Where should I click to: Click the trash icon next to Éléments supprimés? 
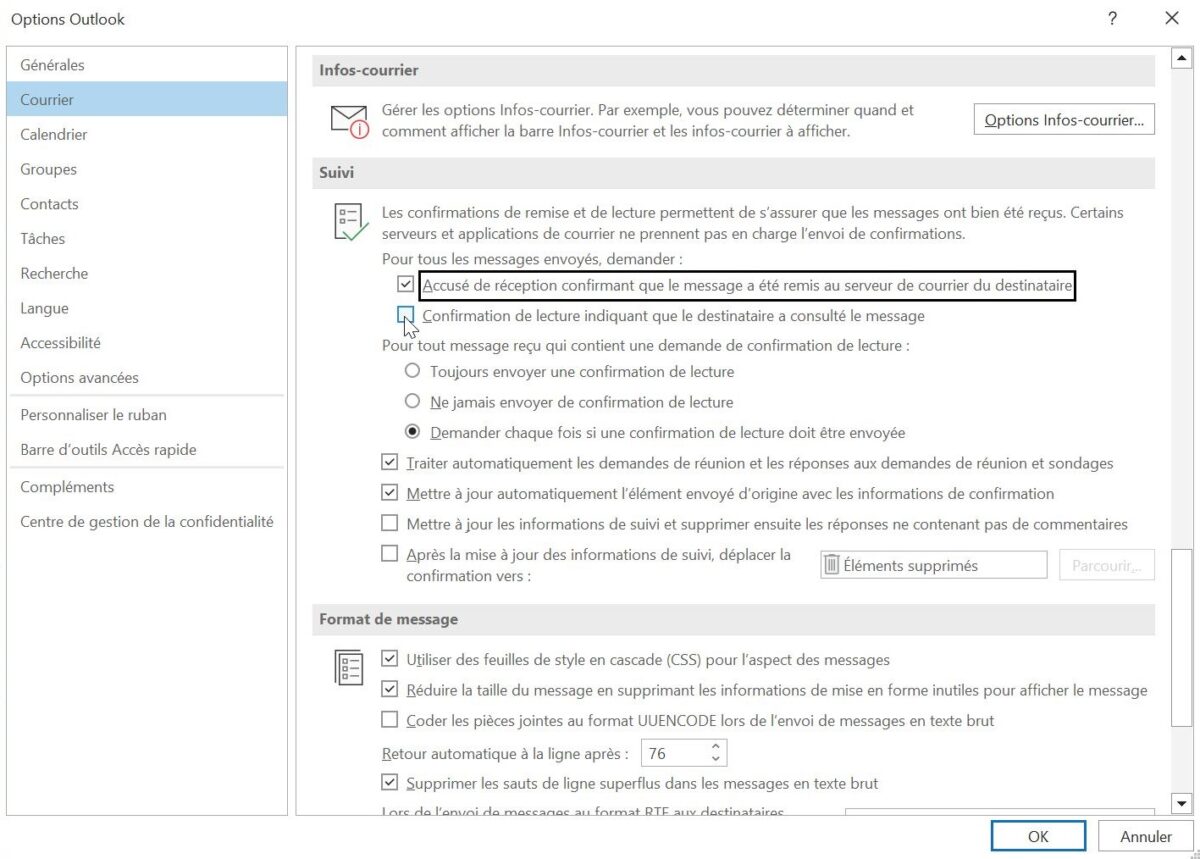tap(831, 564)
